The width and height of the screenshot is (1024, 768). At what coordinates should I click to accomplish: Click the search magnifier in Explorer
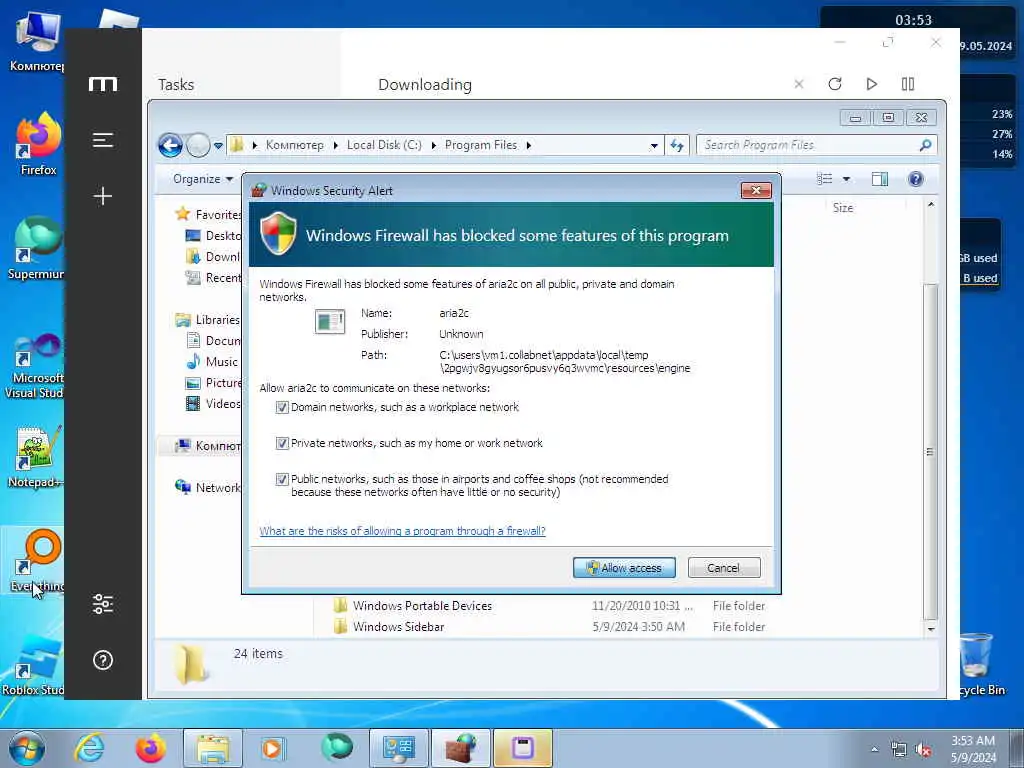(x=925, y=145)
